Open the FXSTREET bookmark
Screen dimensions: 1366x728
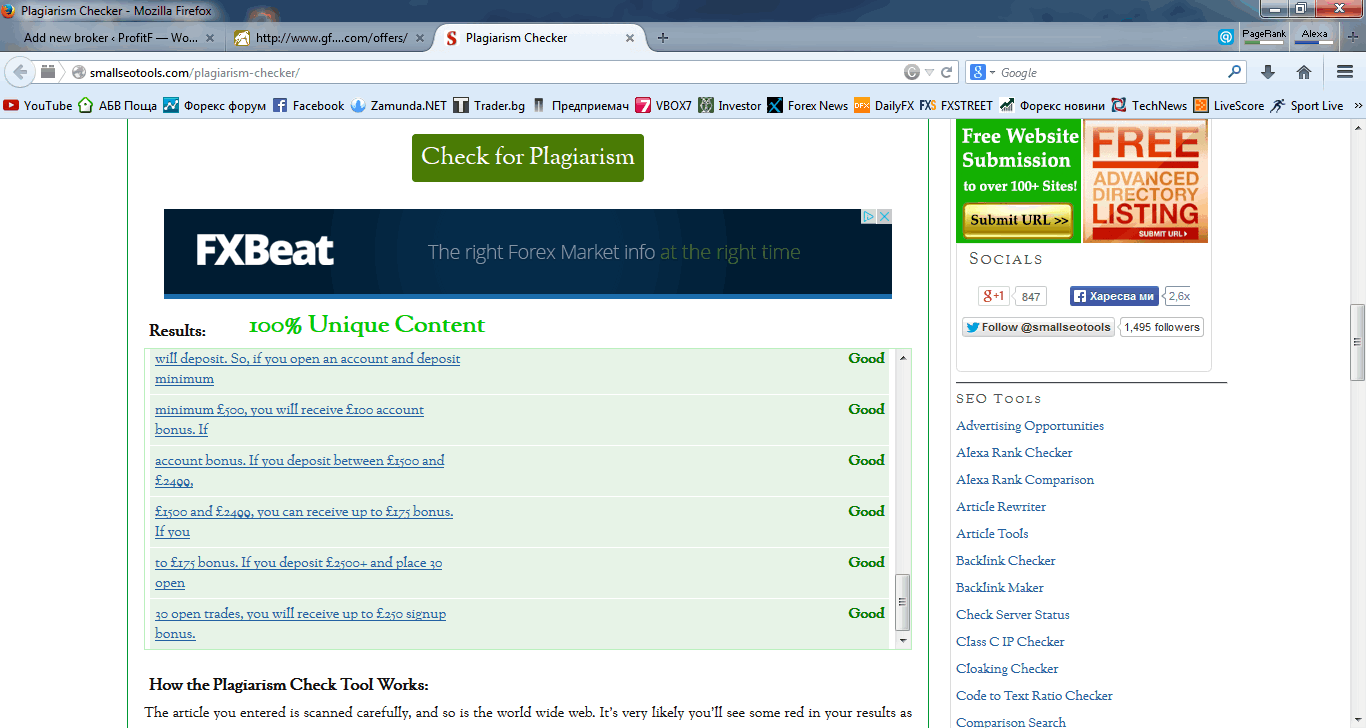[x=957, y=105]
